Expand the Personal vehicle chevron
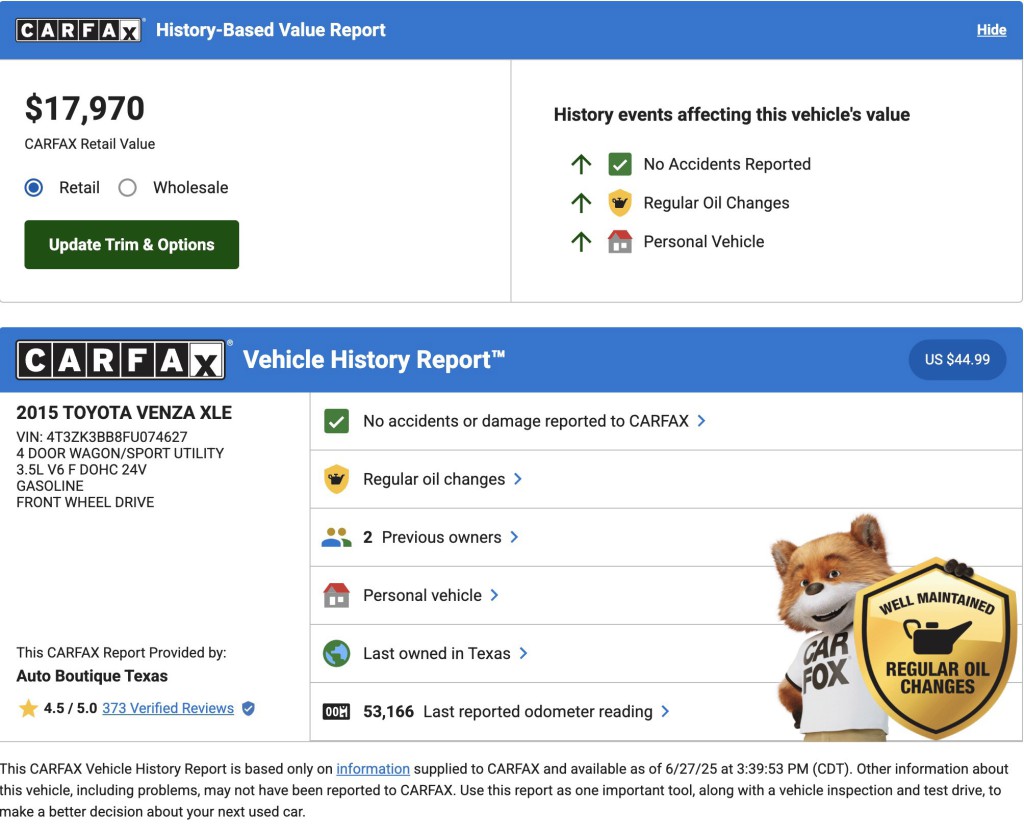Screen dimensions: 1024x839 [x=494, y=595]
